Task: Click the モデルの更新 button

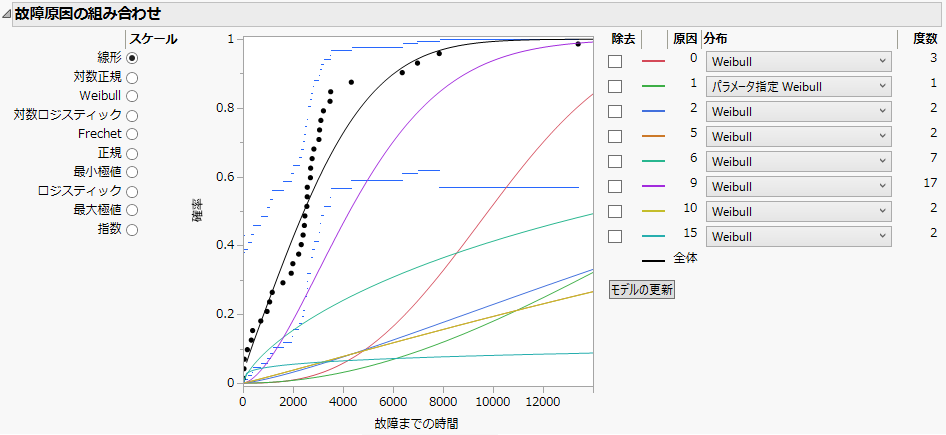Action: click(x=642, y=290)
